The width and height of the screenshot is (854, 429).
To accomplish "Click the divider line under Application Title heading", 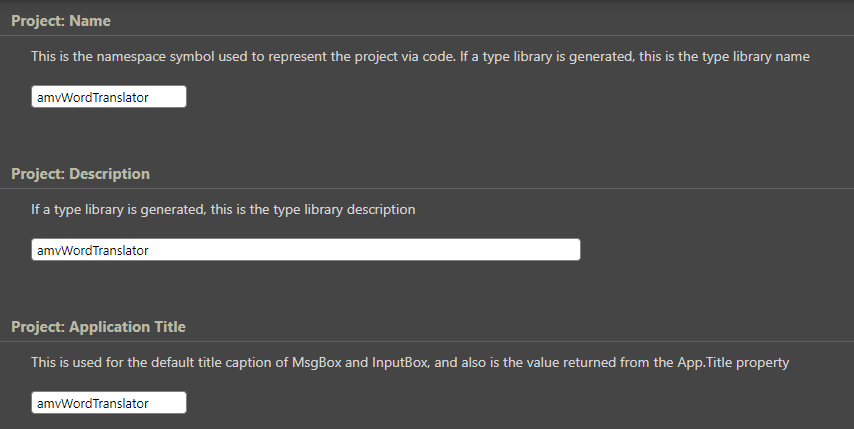I will (427, 341).
